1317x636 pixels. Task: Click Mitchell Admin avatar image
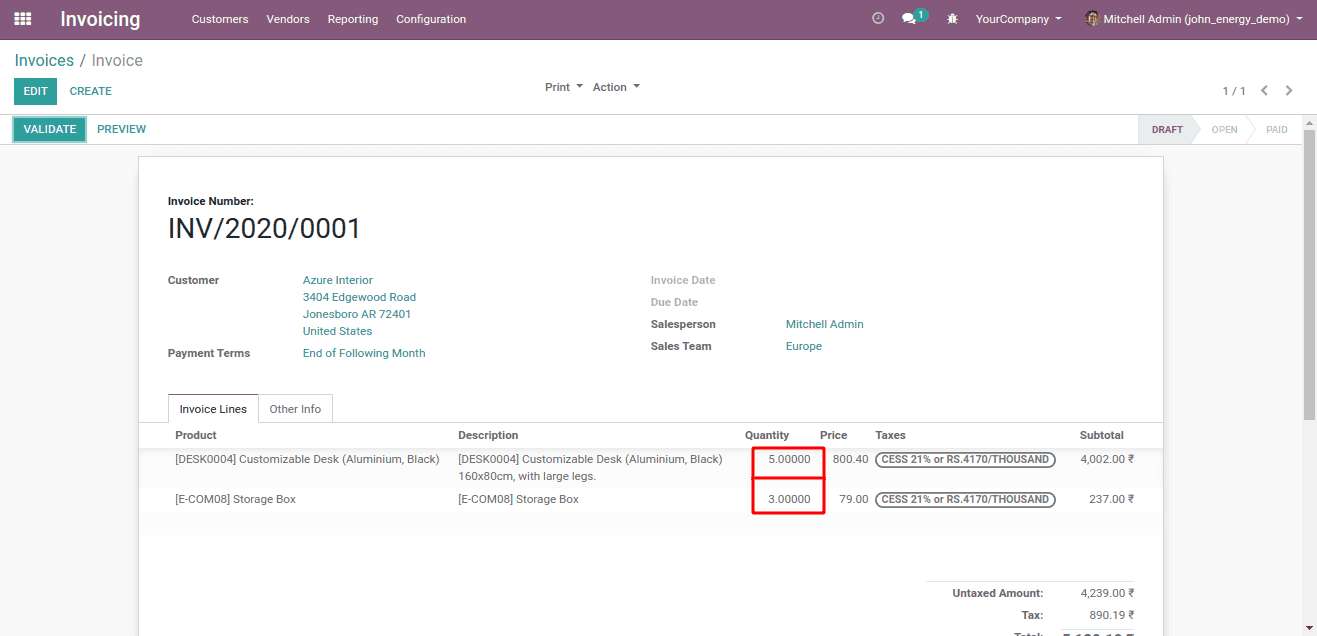click(x=1092, y=19)
